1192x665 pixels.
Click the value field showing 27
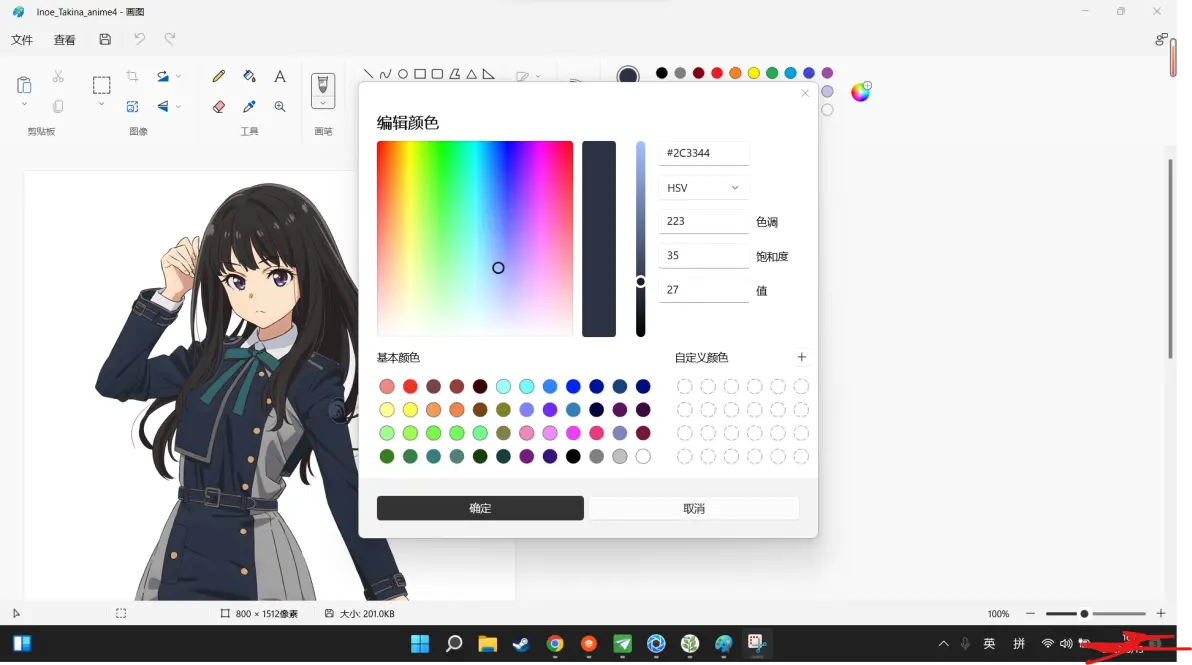coord(703,290)
